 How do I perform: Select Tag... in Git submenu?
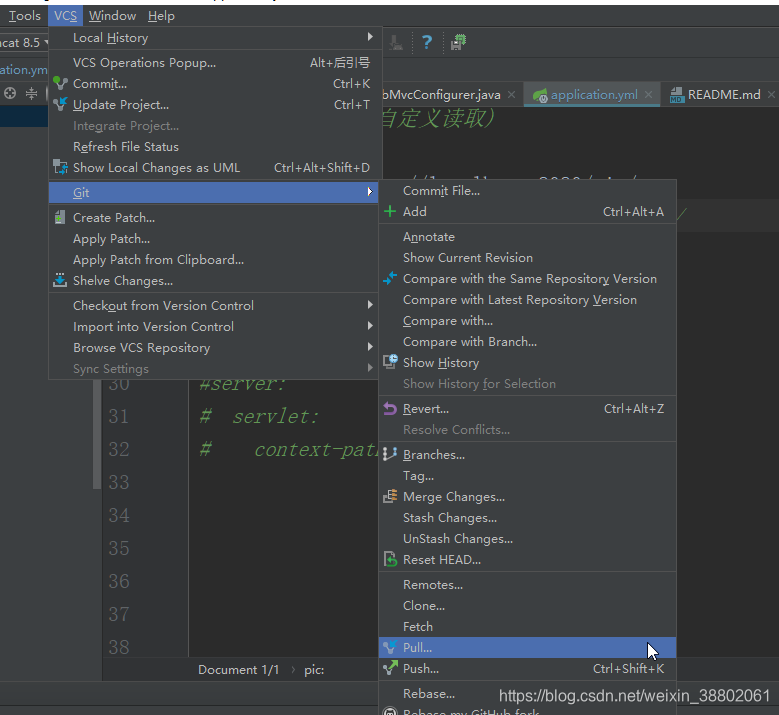click(527, 476)
